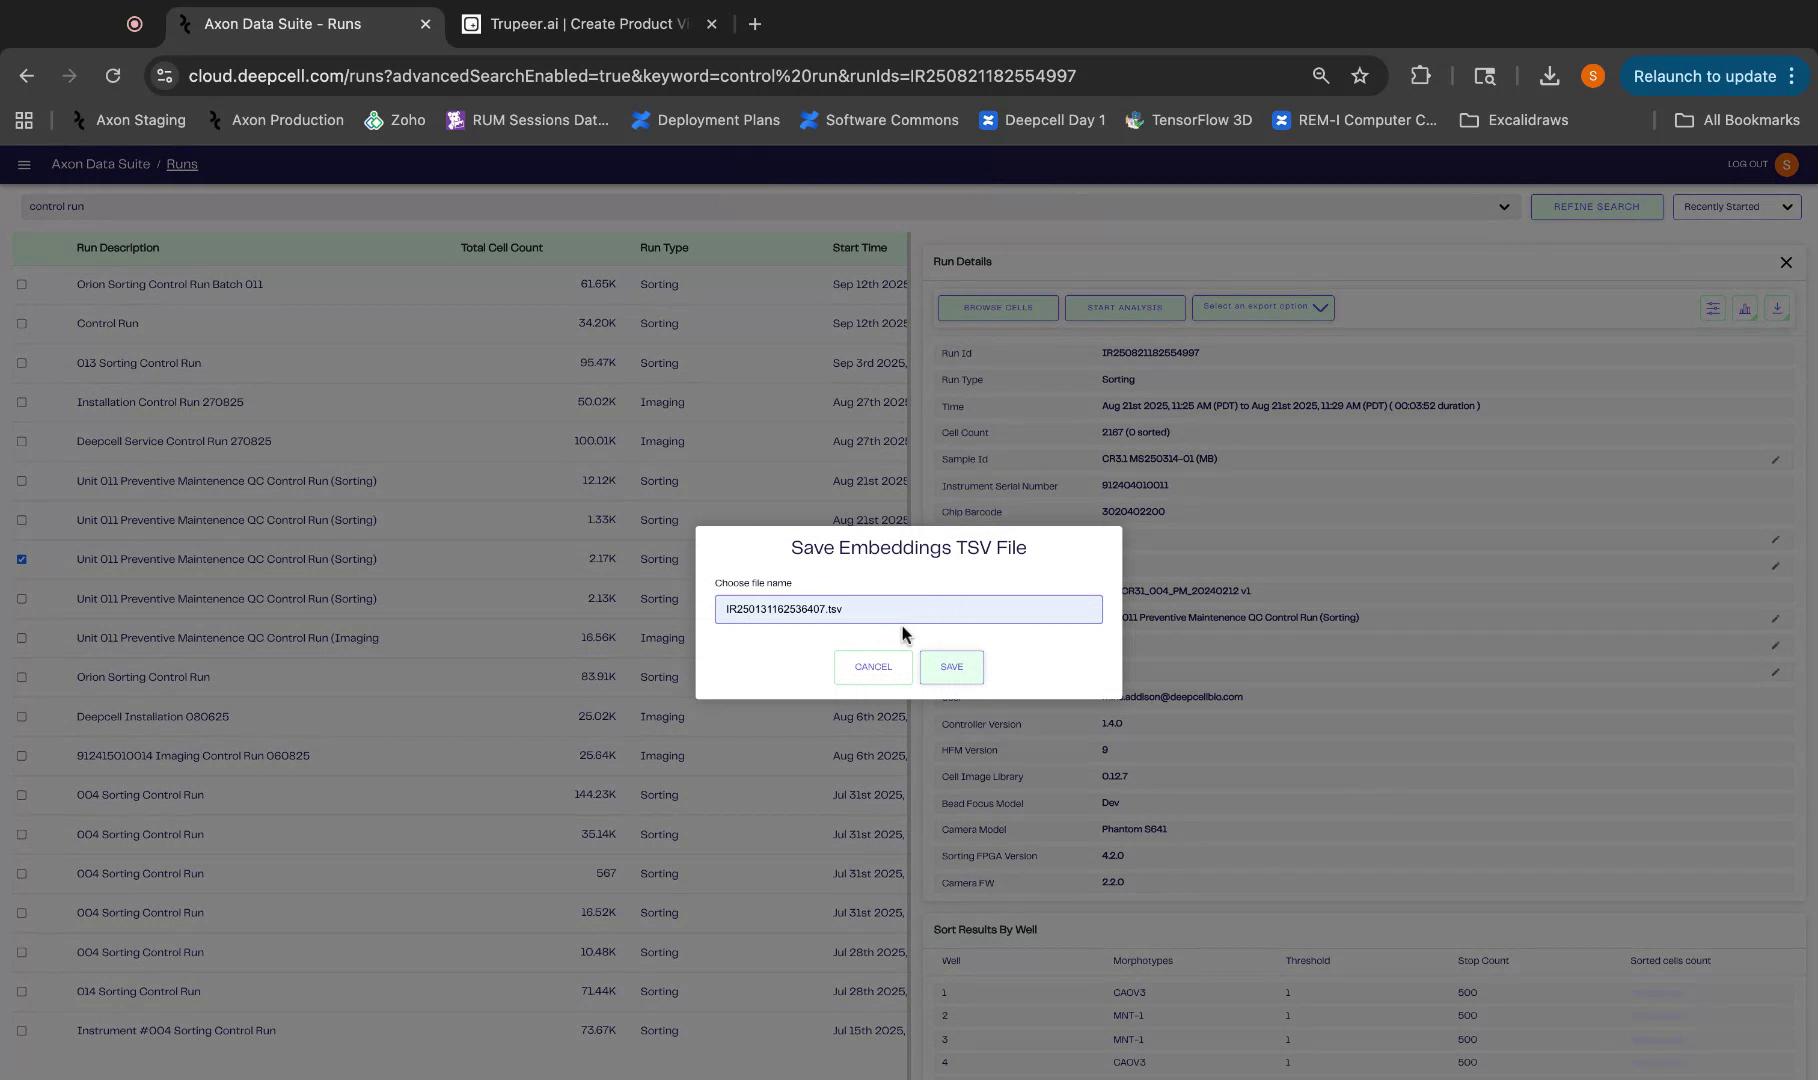
Task: Open the search suggestions chevron beside control run
Action: tap(1503, 207)
